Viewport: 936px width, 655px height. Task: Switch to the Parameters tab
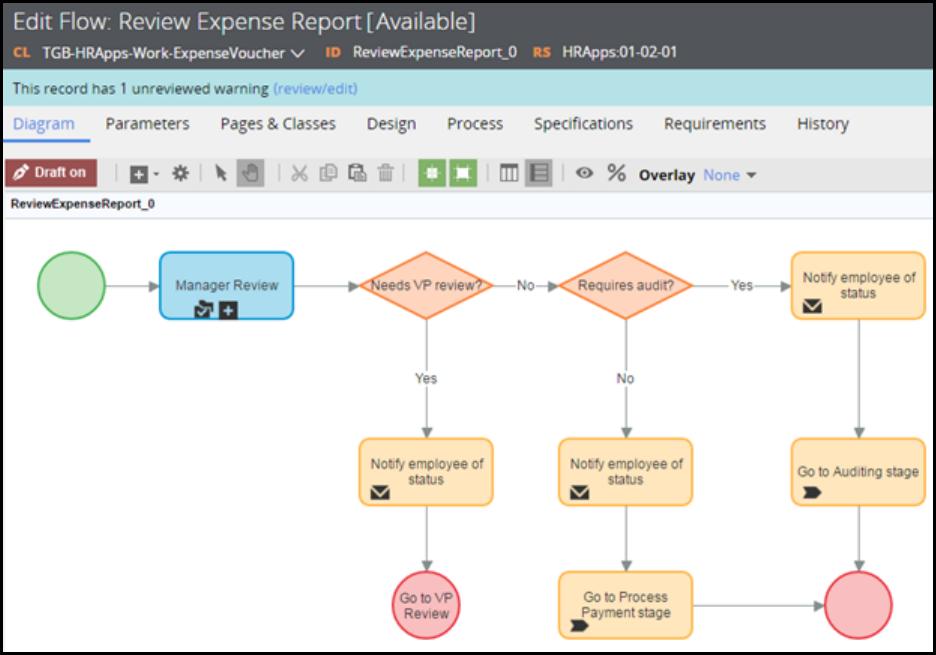pos(147,124)
